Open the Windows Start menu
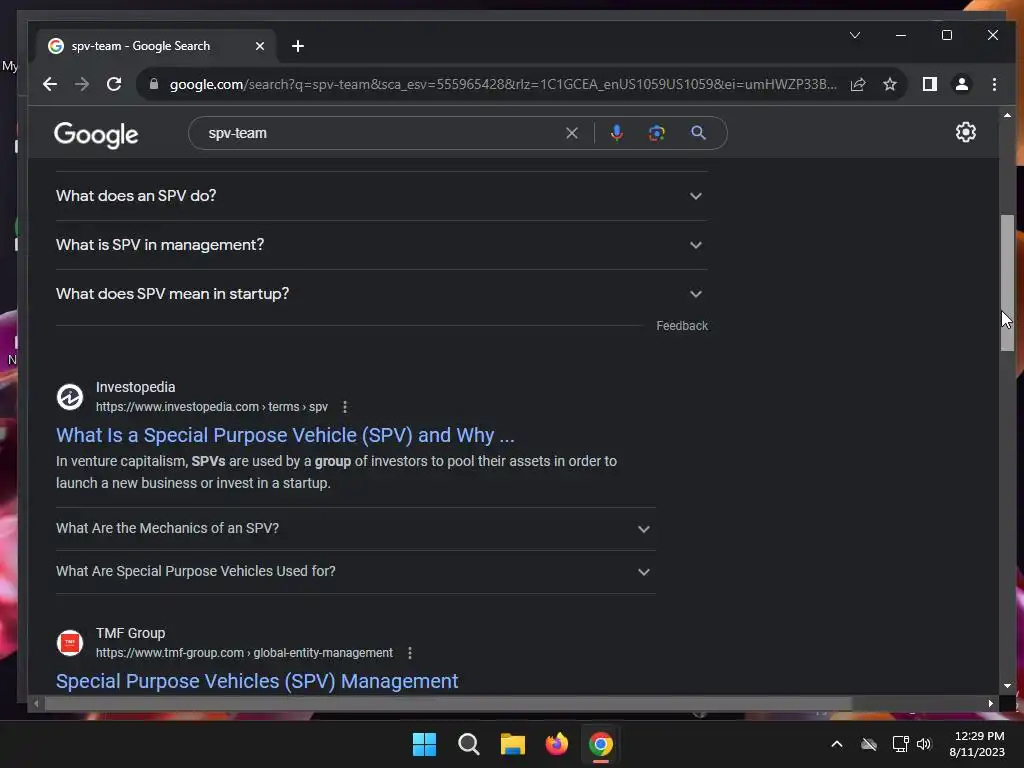 [424, 744]
